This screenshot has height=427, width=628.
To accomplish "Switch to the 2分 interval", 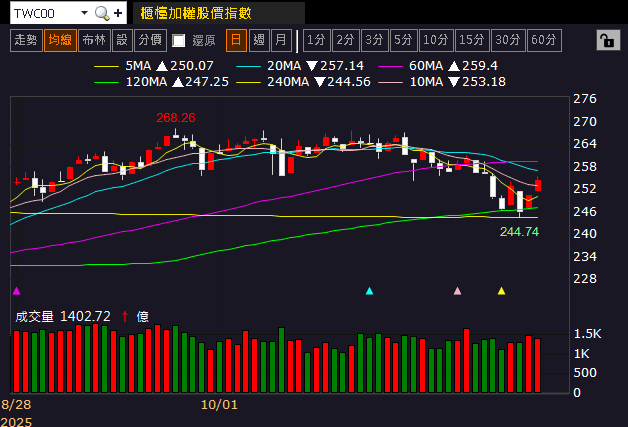I will click(346, 40).
